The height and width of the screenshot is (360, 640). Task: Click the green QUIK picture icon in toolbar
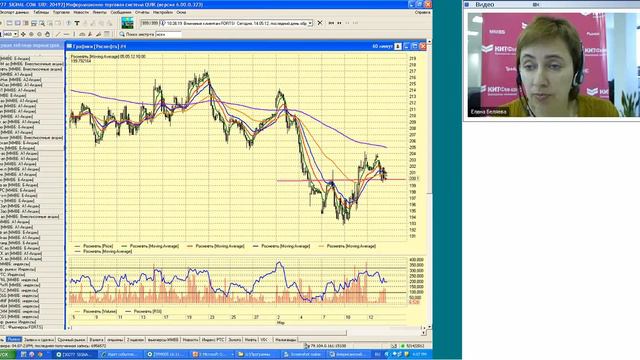pyautogui.click(x=127, y=23)
